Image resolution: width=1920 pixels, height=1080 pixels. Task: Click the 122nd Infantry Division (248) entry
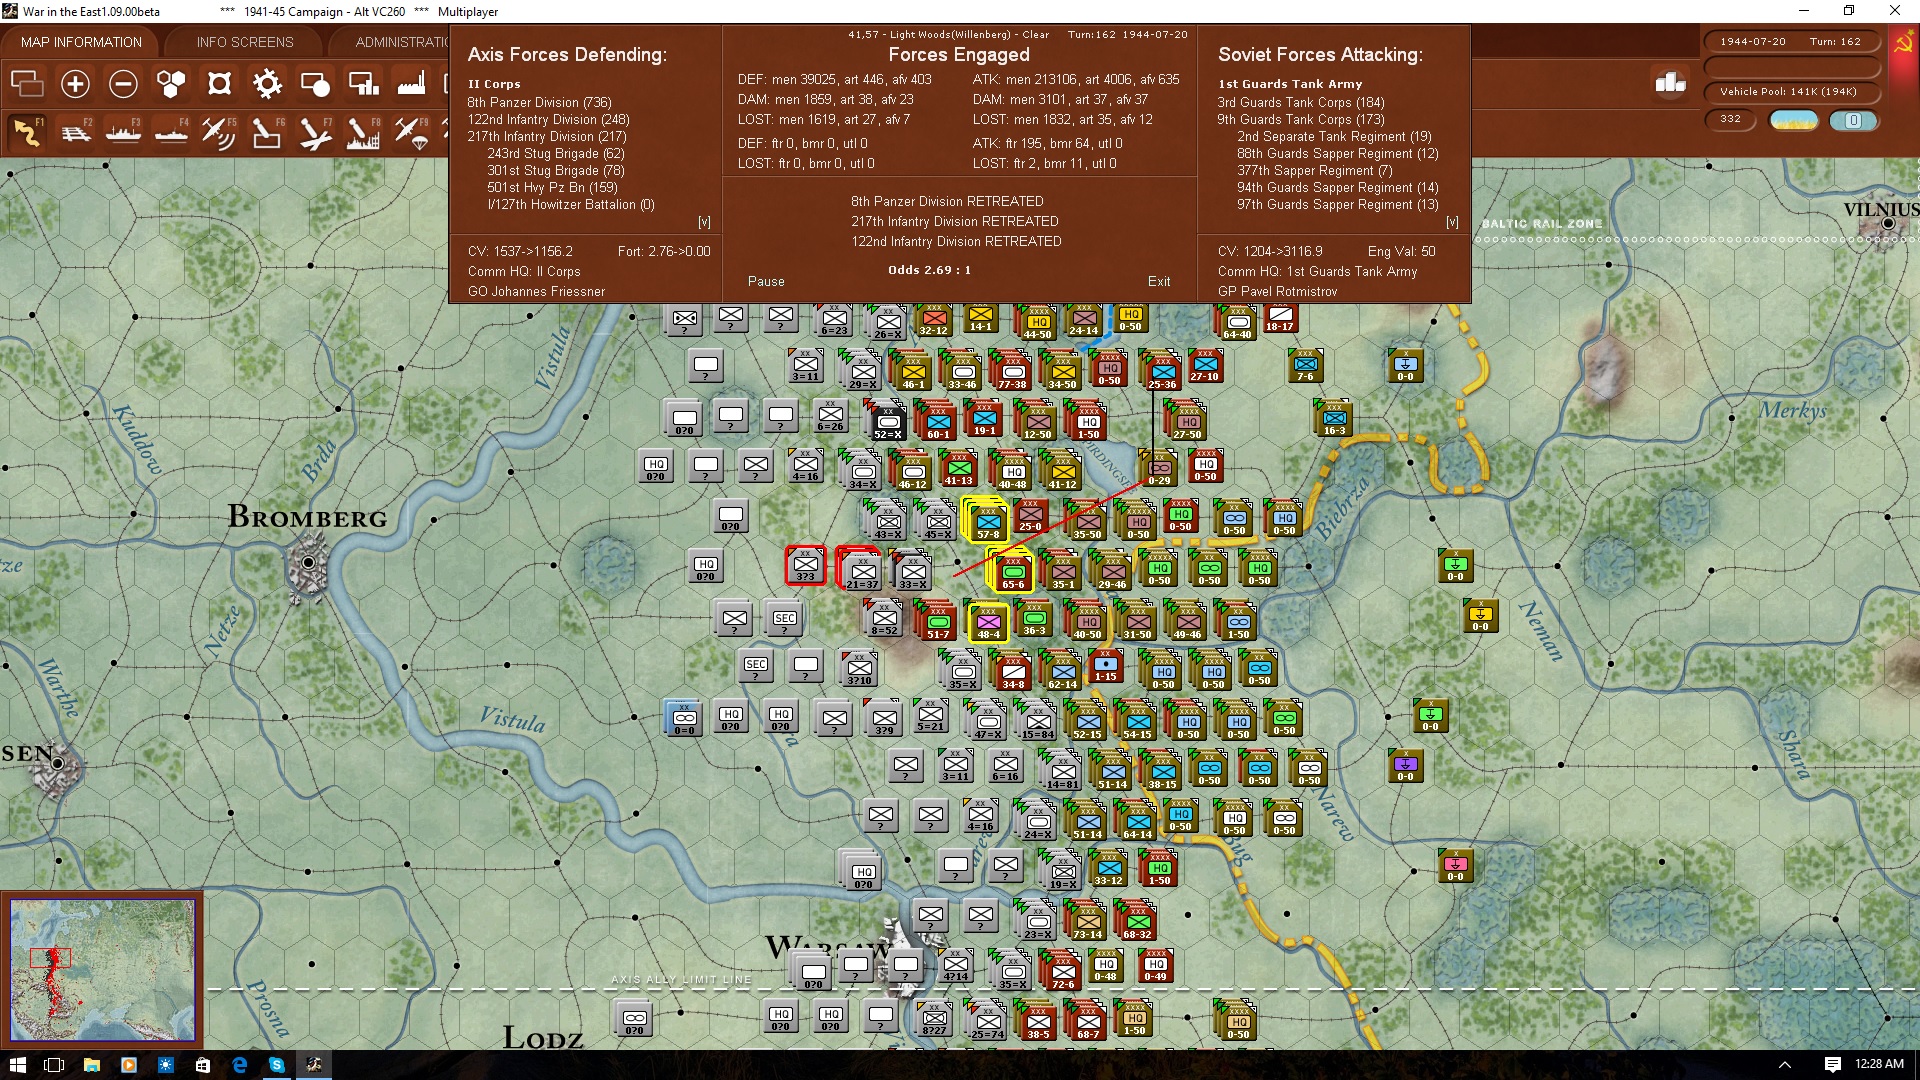pos(548,119)
